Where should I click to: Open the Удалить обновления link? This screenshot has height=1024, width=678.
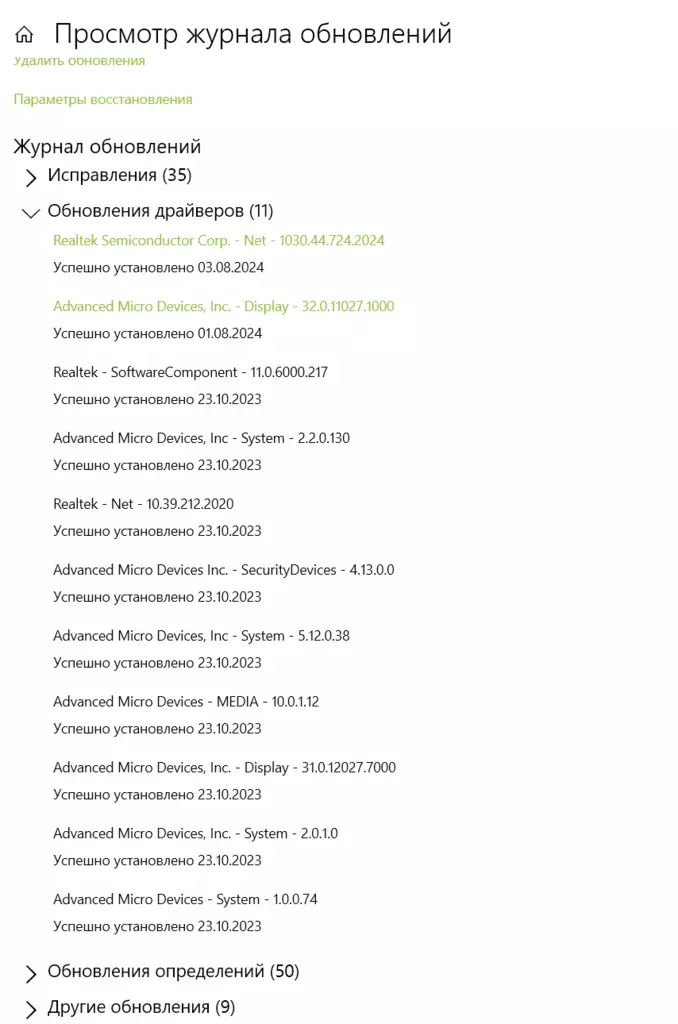[79, 61]
